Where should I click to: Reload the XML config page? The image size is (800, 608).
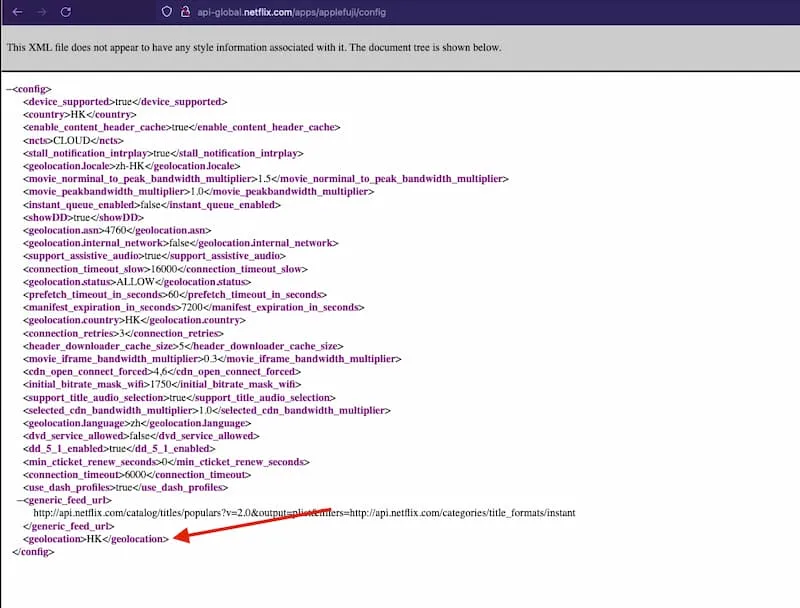coord(65,13)
